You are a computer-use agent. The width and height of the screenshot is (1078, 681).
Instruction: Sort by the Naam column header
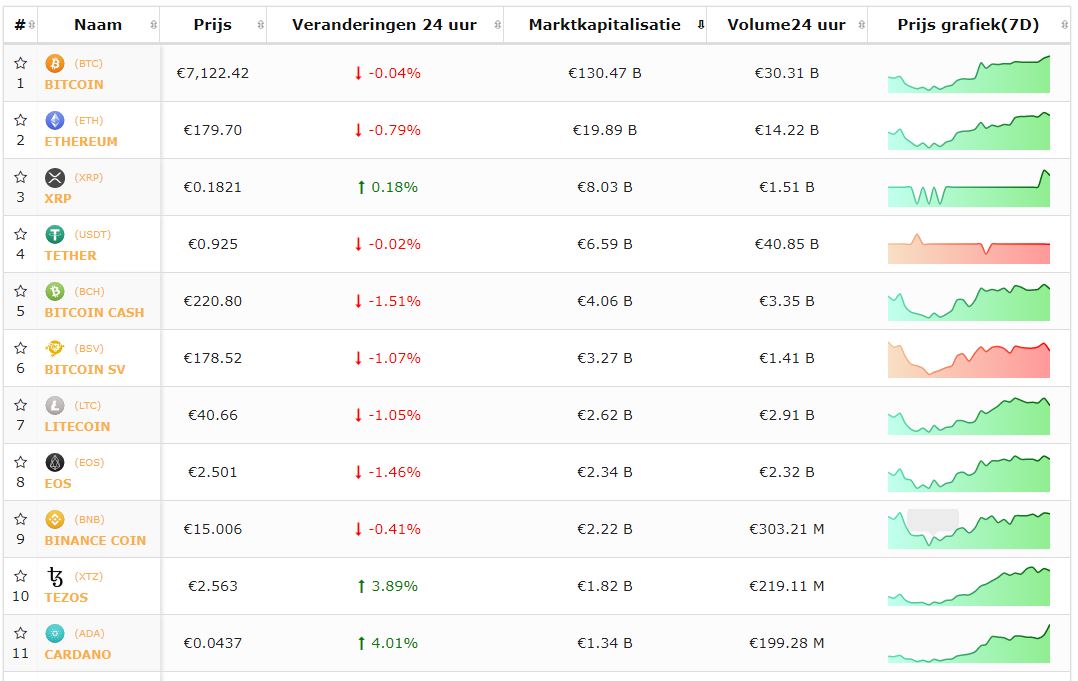98,25
